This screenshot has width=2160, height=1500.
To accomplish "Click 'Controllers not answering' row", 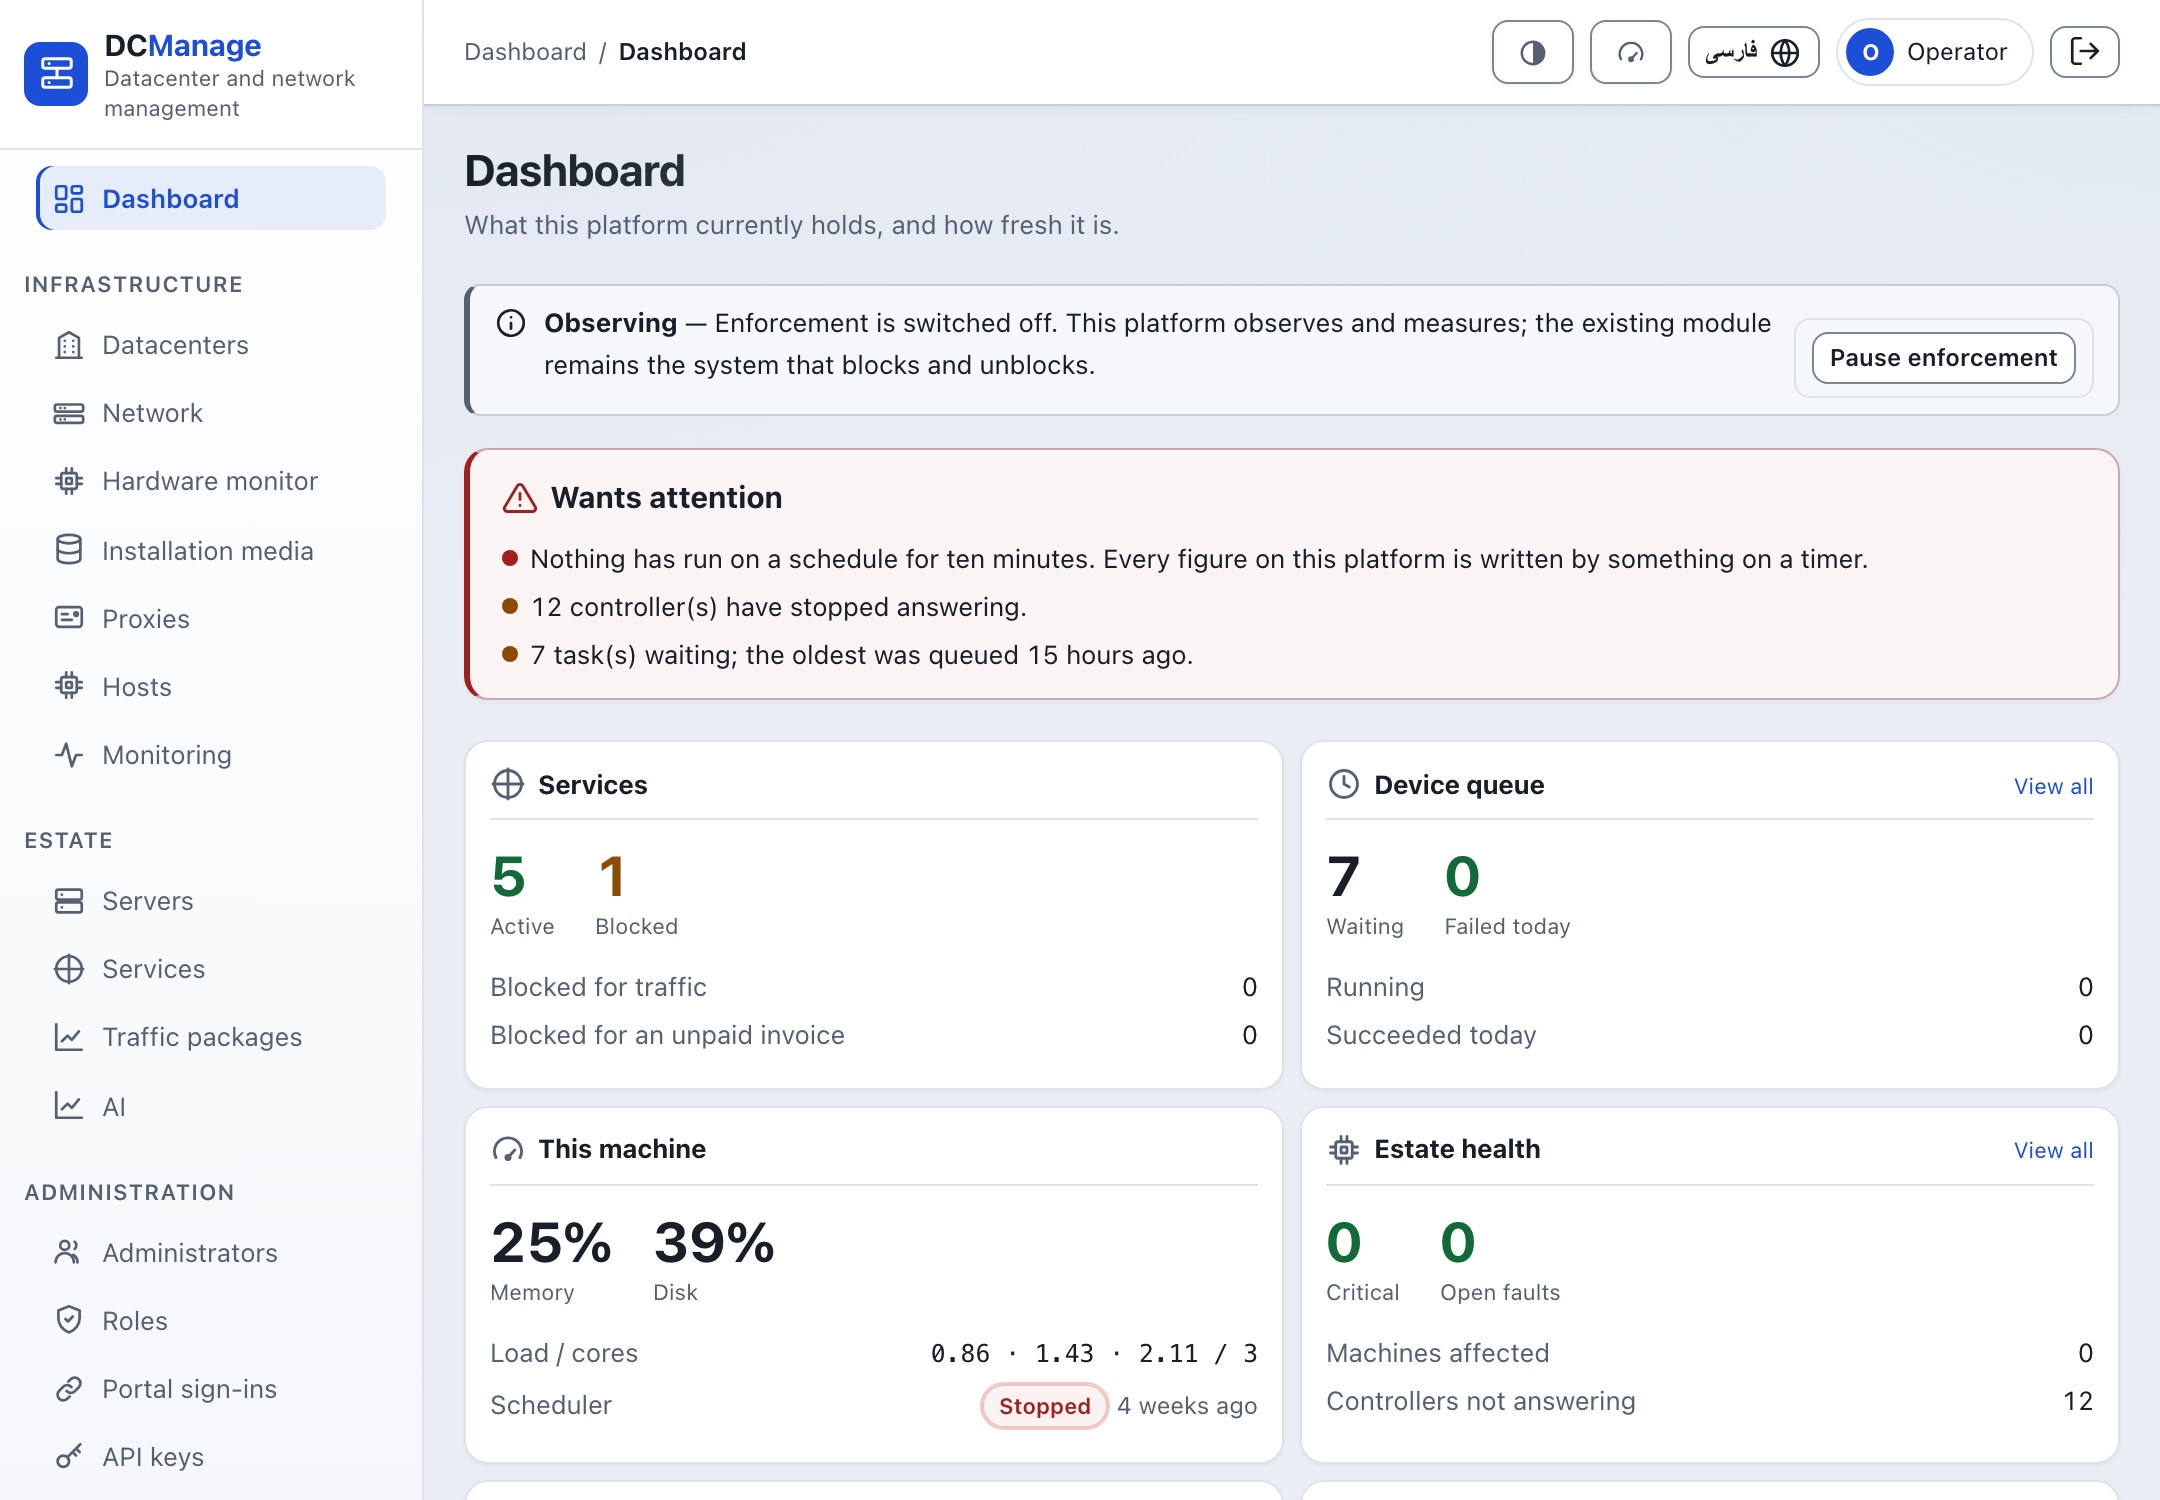I will [1710, 1401].
